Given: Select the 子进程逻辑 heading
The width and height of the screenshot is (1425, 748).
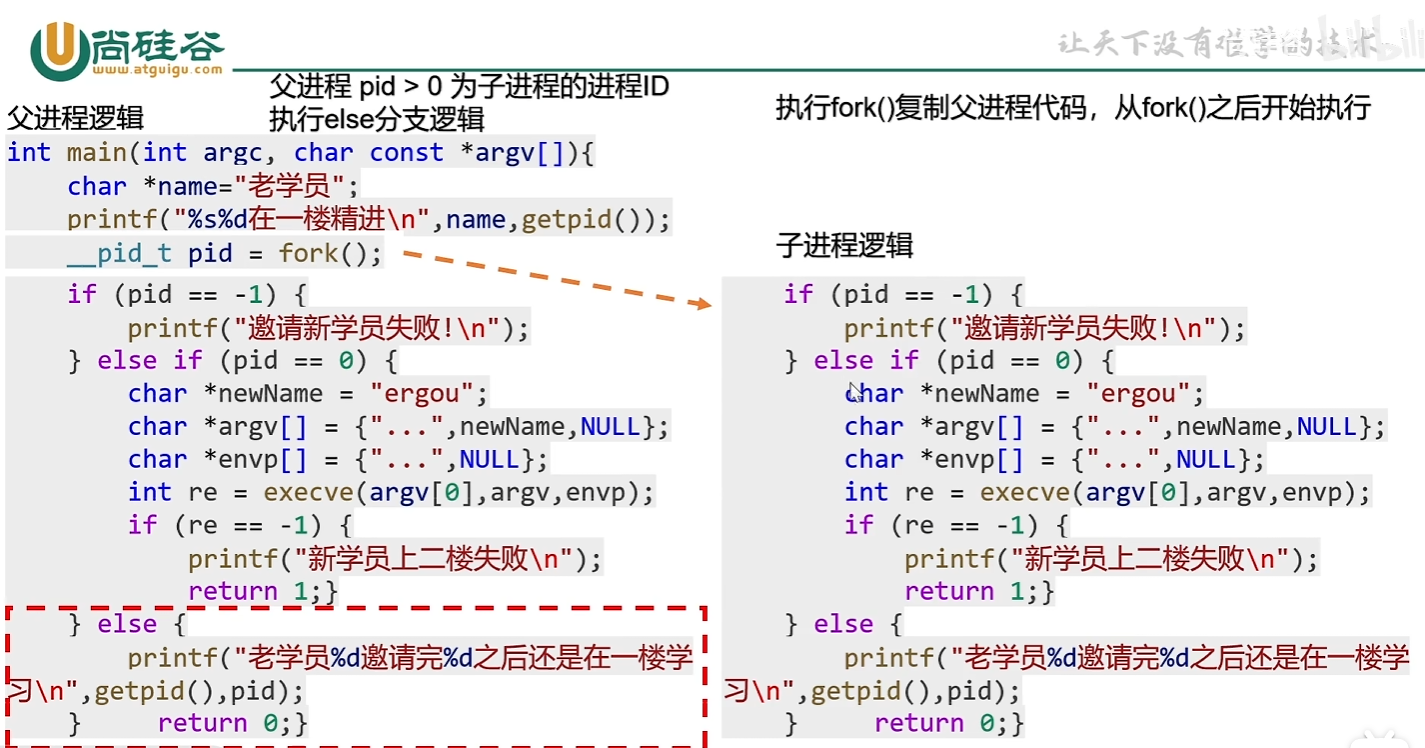Looking at the screenshot, I should [x=845, y=245].
